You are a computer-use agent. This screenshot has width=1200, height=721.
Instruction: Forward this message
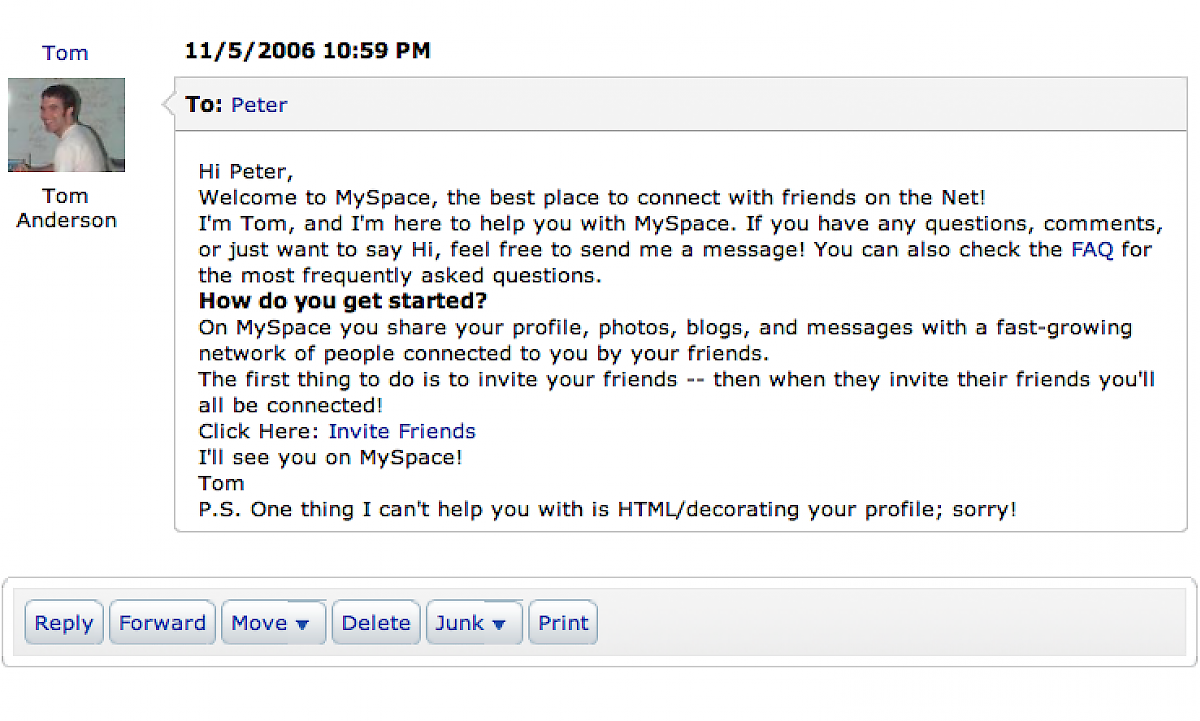pos(162,623)
